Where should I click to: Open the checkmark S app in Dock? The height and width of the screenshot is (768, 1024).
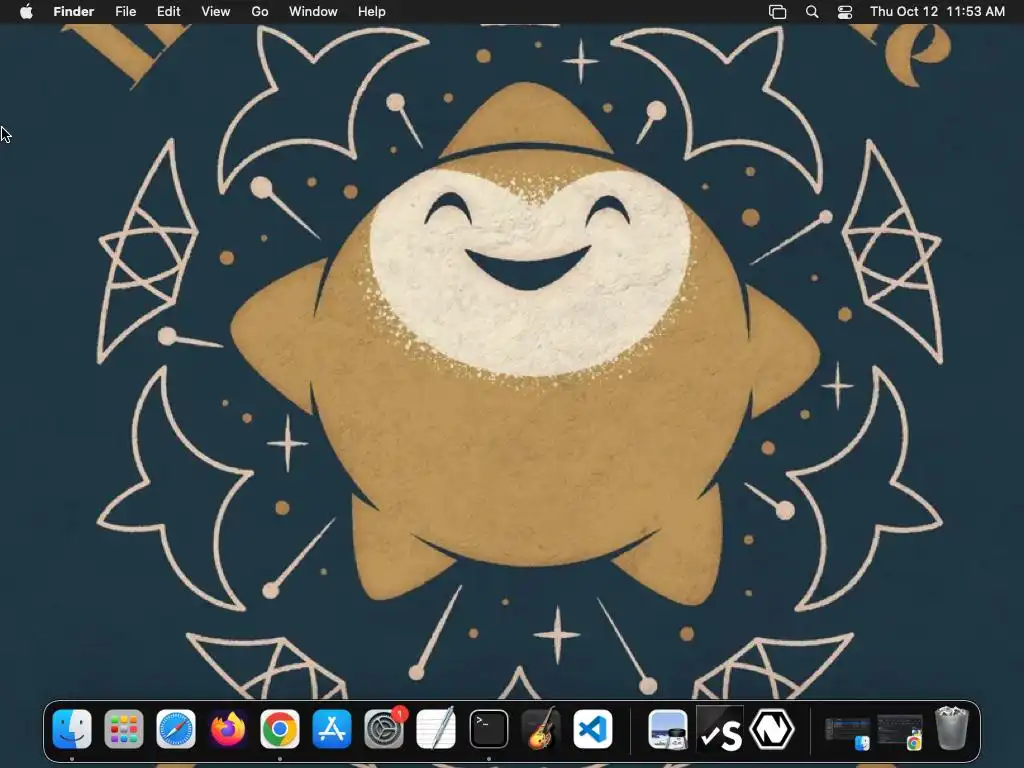720,729
